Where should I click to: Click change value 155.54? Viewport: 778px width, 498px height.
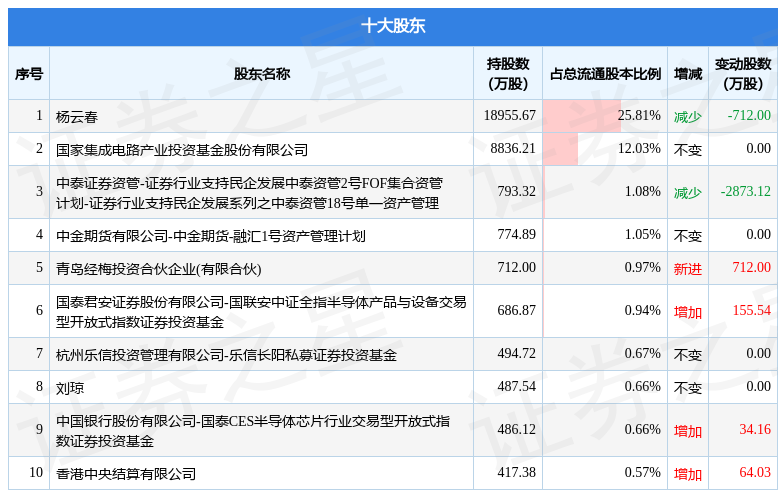752,311
